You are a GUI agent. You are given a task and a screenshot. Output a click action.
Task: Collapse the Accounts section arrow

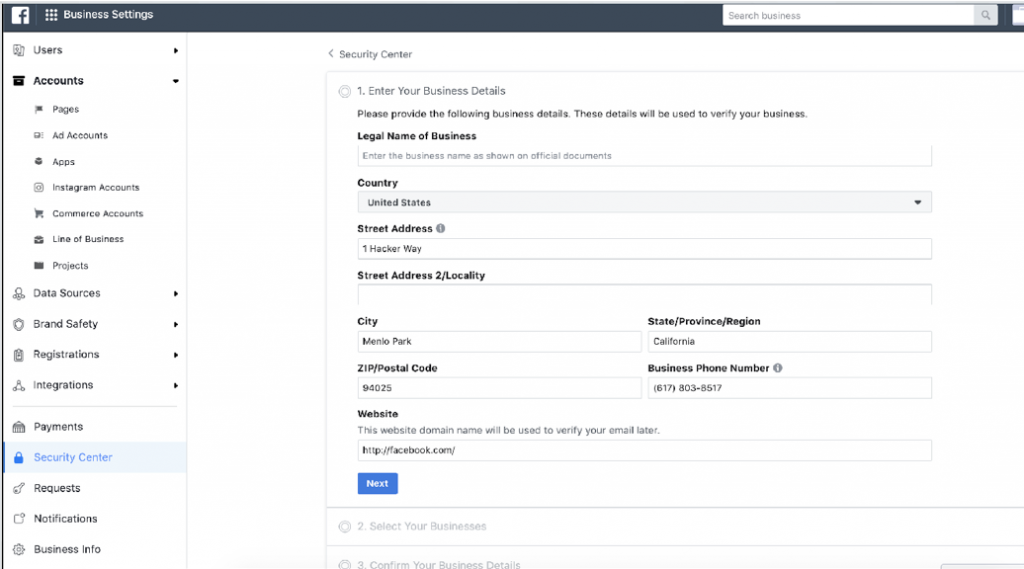(x=176, y=81)
